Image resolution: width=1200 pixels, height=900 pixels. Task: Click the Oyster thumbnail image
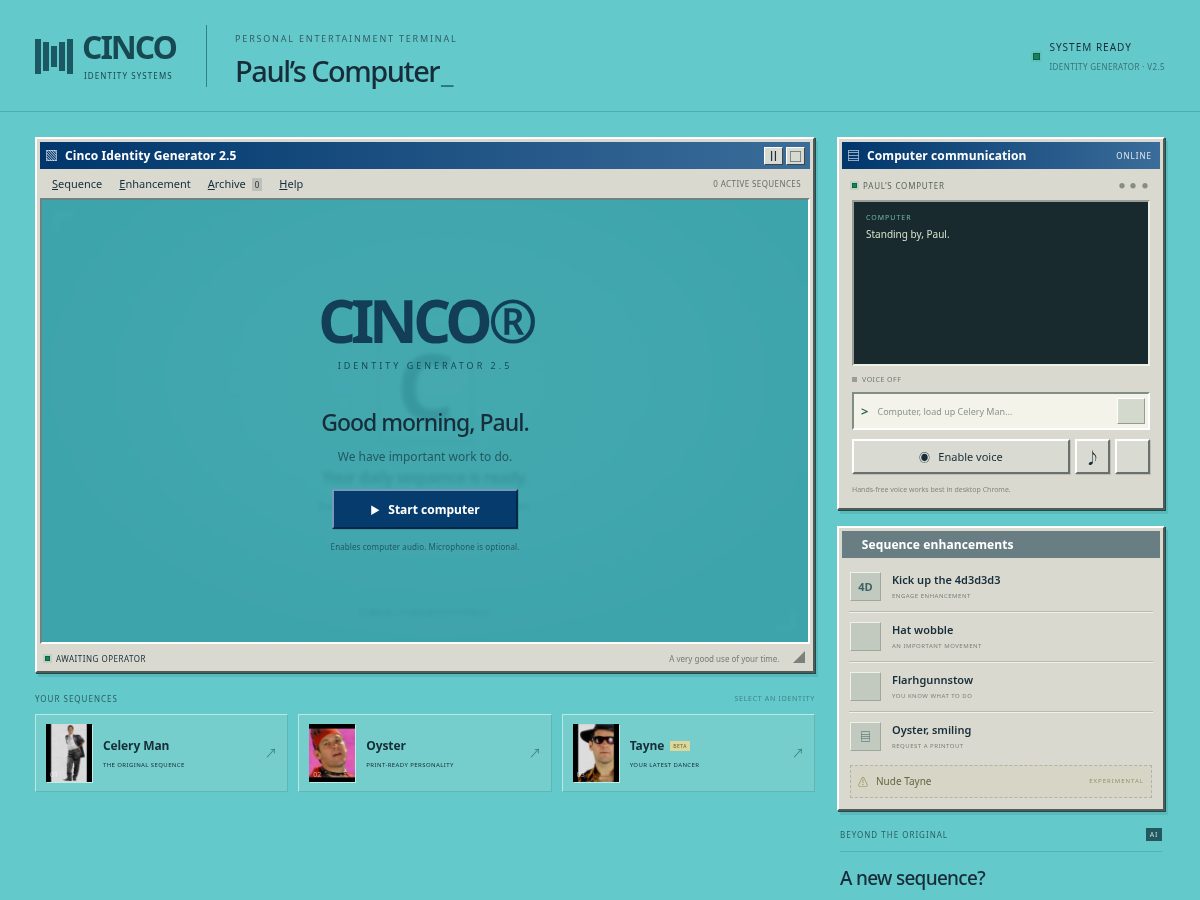[332, 753]
